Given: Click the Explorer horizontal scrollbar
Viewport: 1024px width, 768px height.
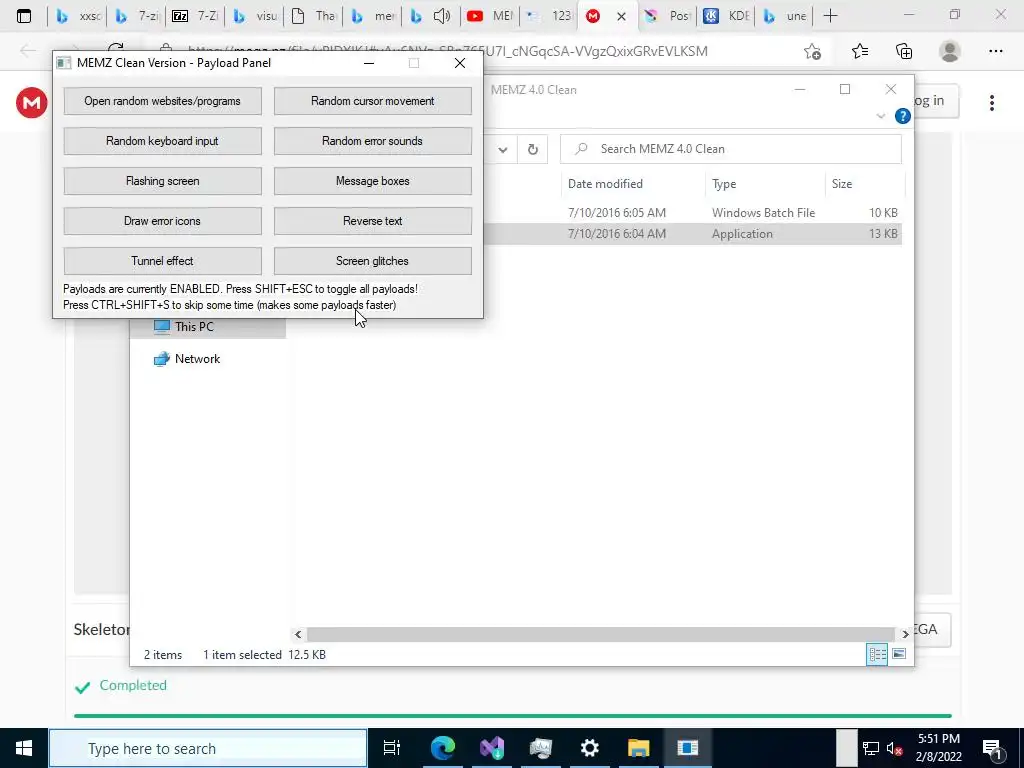Looking at the screenshot, I should point(600,634).
